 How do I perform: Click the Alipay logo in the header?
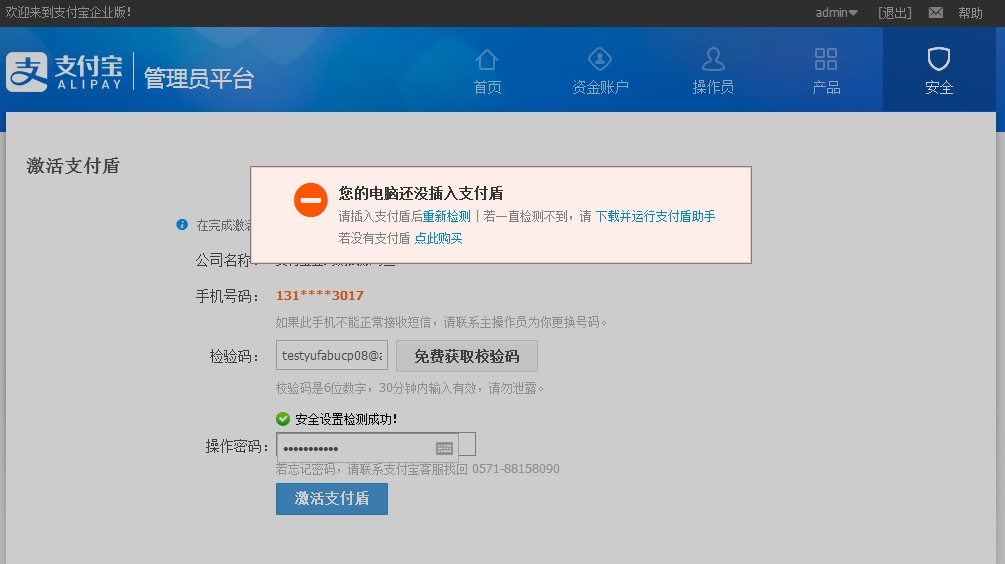click(65, 72)
